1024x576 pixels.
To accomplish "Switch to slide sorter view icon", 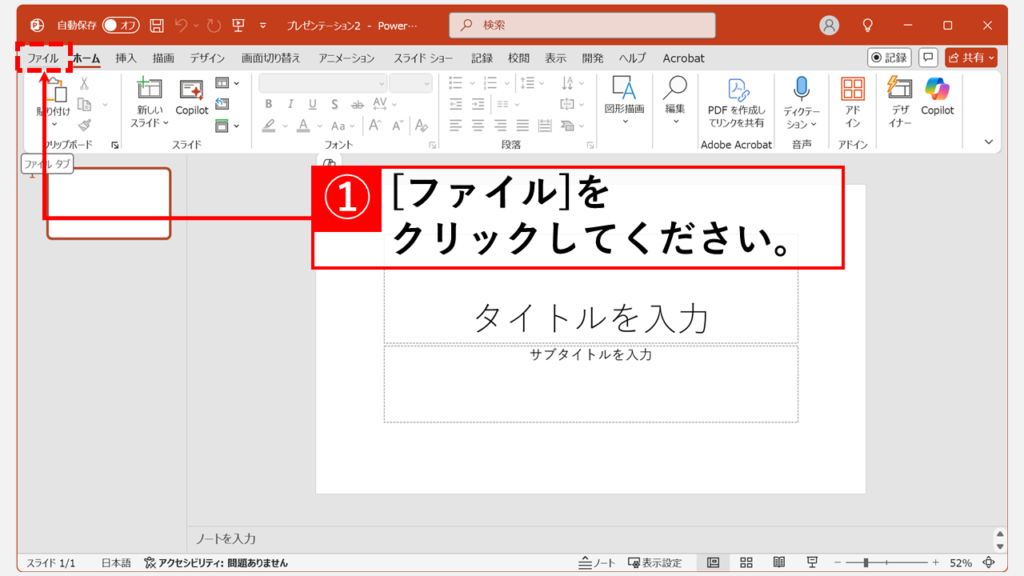I will point(746,563).
